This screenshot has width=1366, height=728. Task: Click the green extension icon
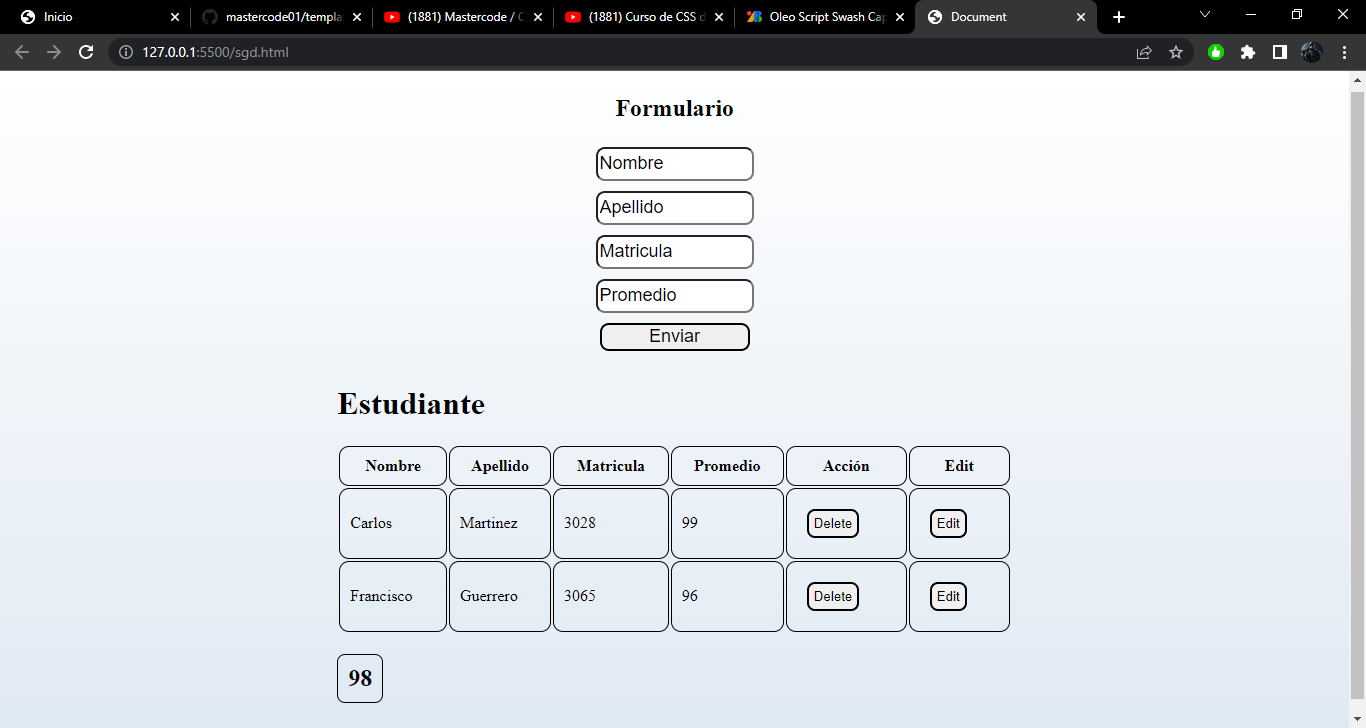pos(1215,52)
